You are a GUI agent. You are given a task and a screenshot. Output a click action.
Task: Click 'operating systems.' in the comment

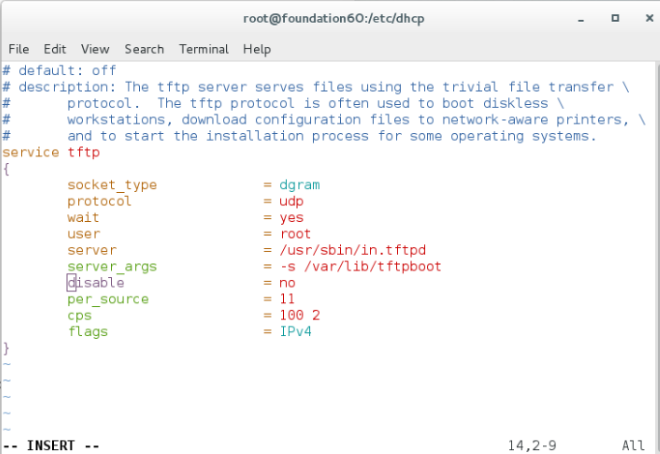coord(523,136)
